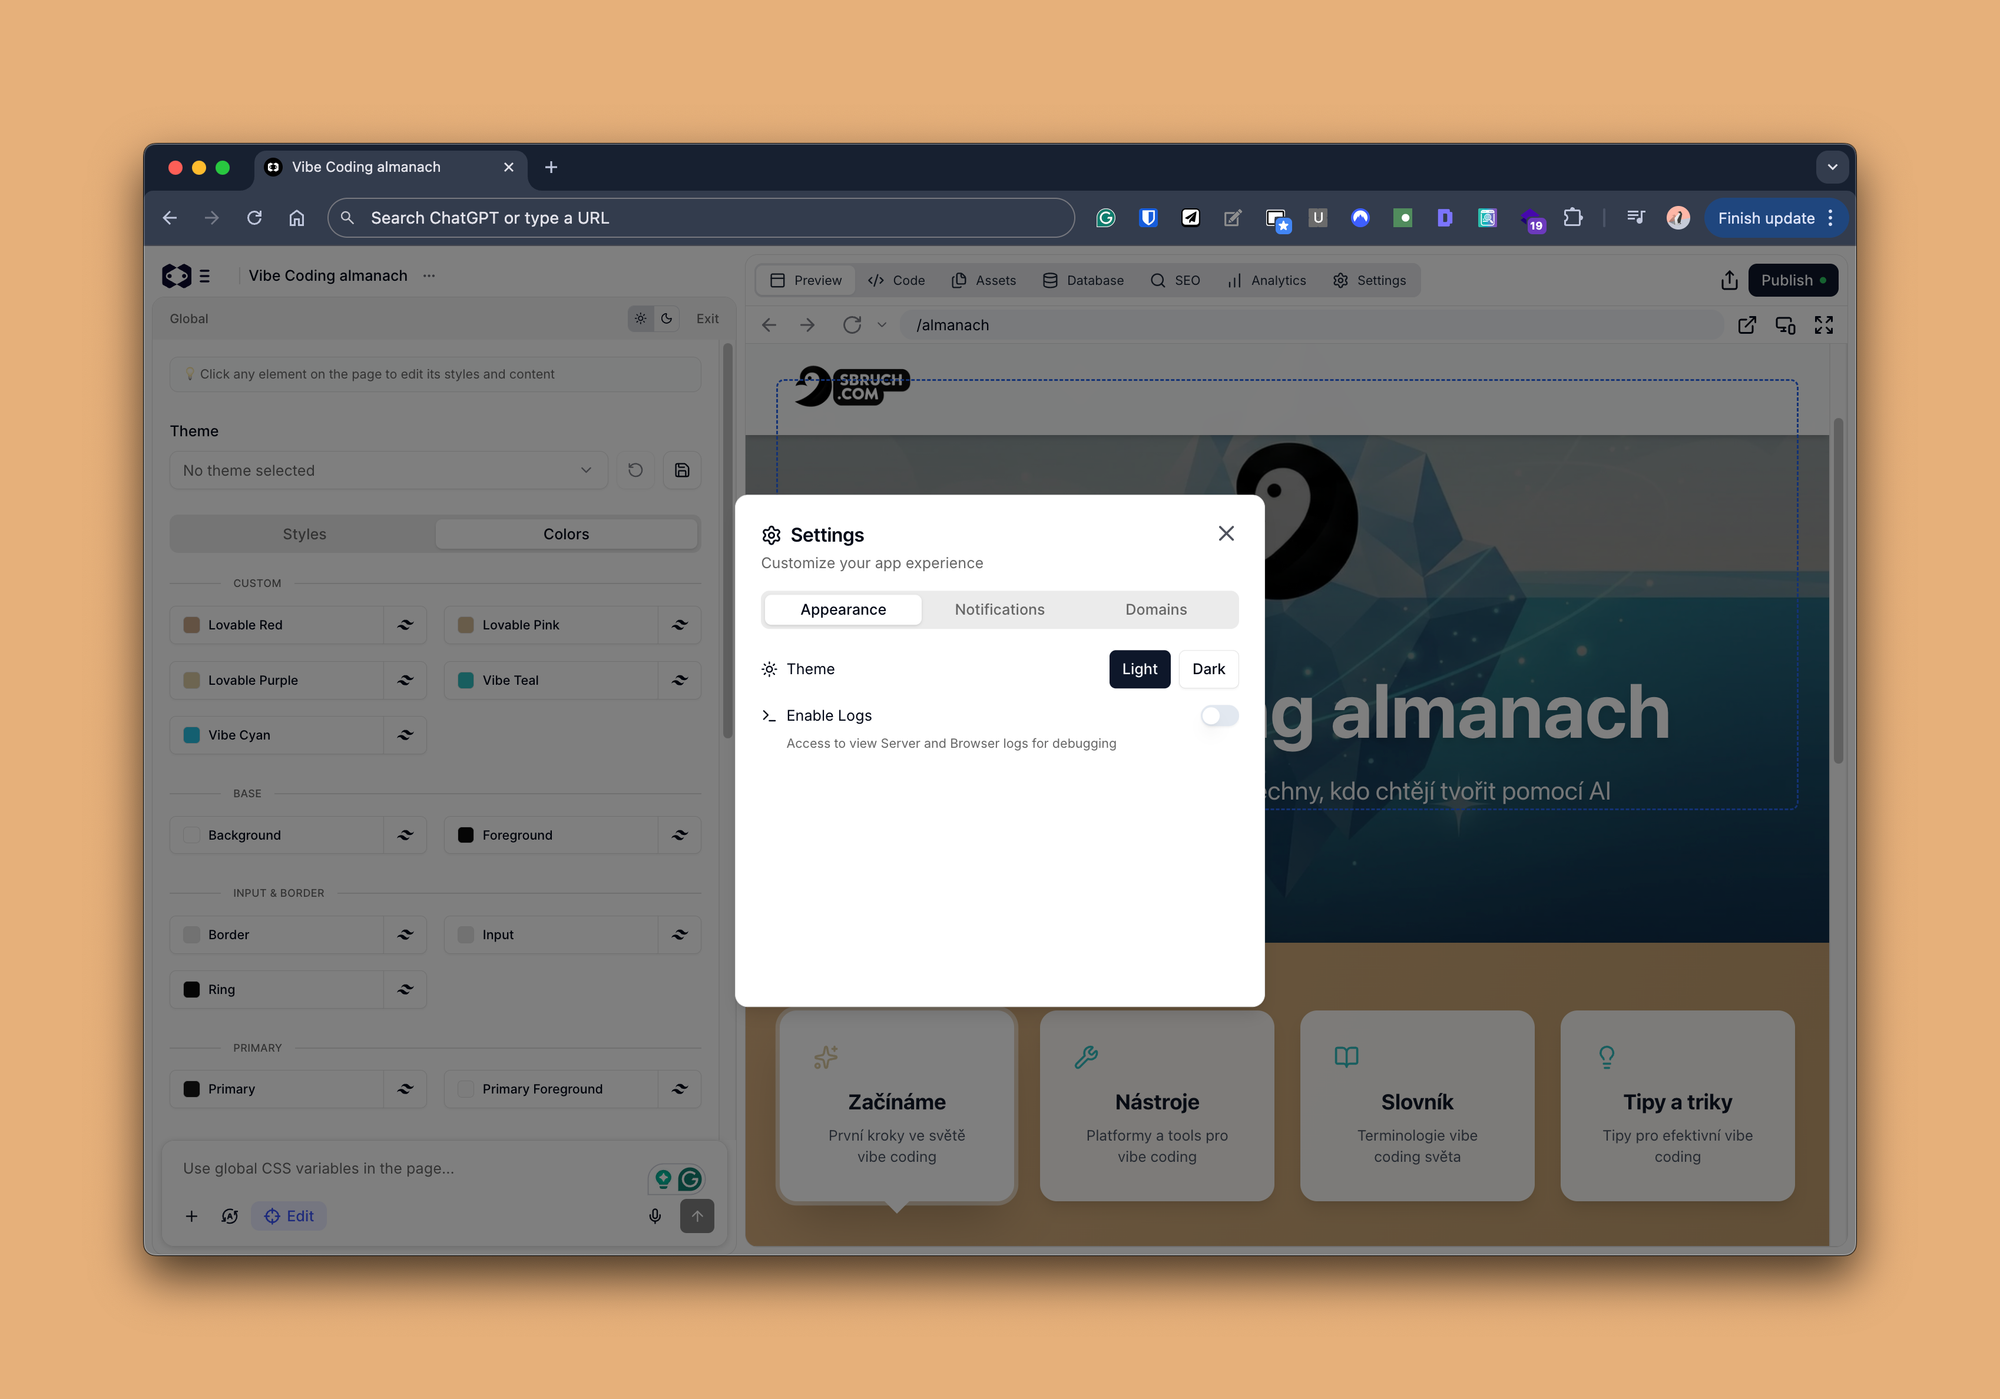The image size is (2000, 1399).
Task: Click the chat history icon beside Edit
Action: coord(230,1216)
